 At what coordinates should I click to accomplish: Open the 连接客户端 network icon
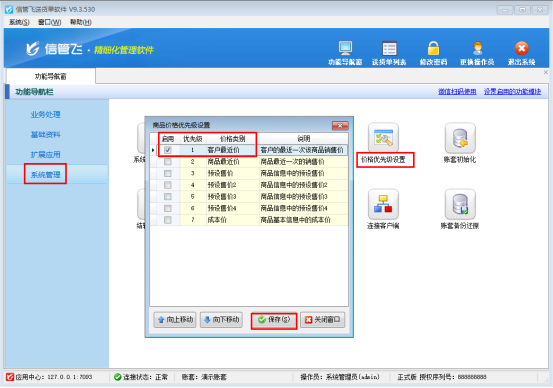click(x=383, y=204)
